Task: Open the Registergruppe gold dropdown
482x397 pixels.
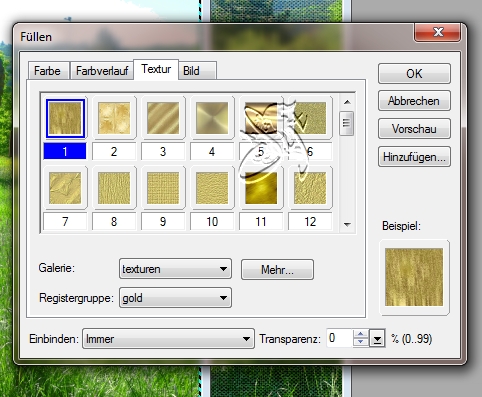Action: [x=175, y=297]
